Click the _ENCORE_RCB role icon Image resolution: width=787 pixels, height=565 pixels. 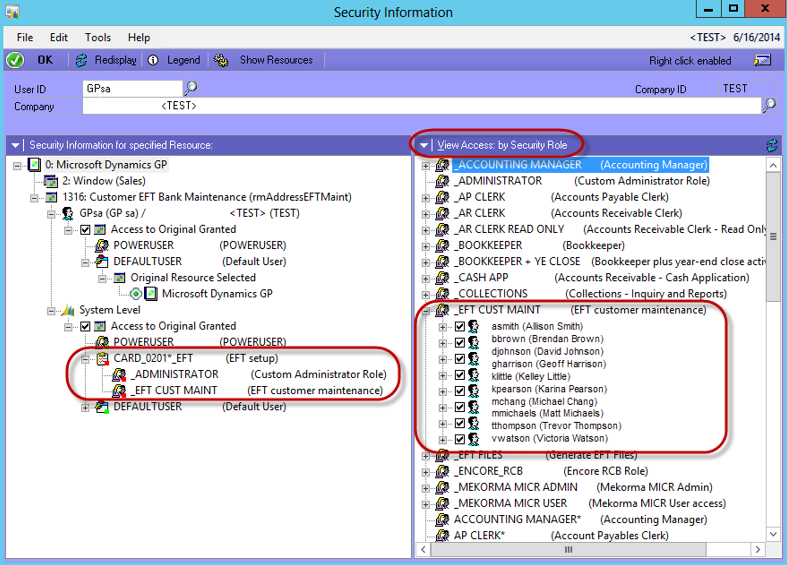(442, 471)
